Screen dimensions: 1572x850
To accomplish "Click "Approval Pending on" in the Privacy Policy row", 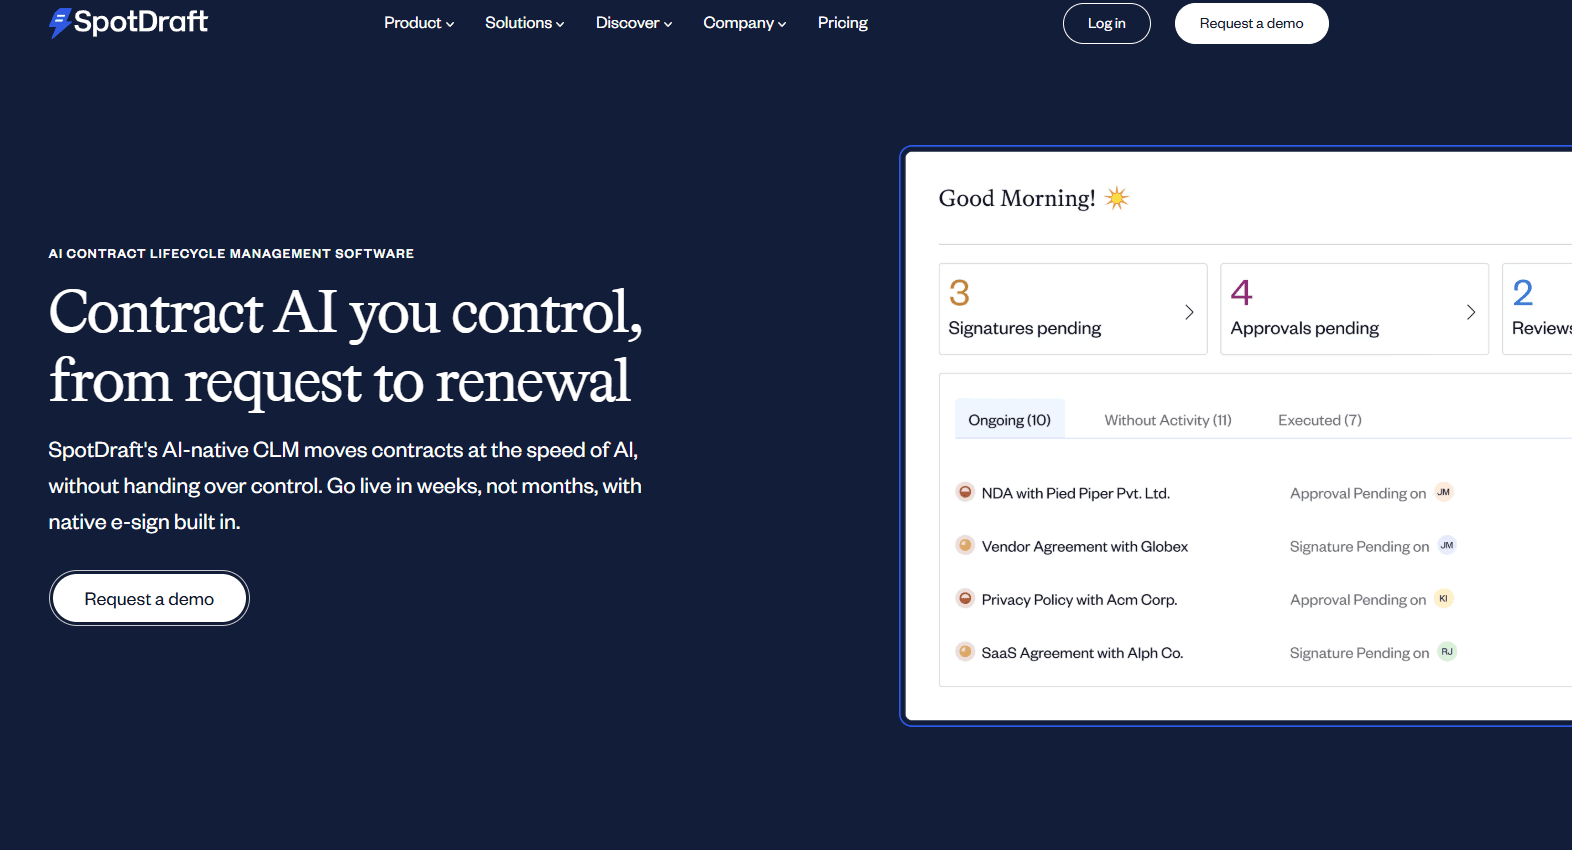I will tap(1358, 599).
